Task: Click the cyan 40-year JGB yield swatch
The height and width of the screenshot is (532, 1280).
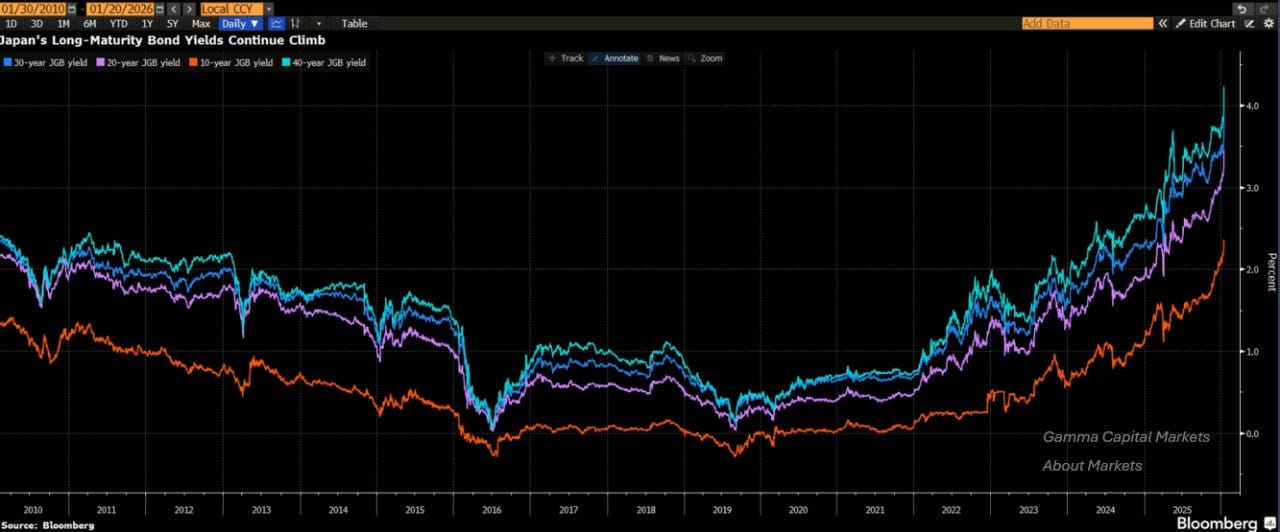Action: pos(286,62)
